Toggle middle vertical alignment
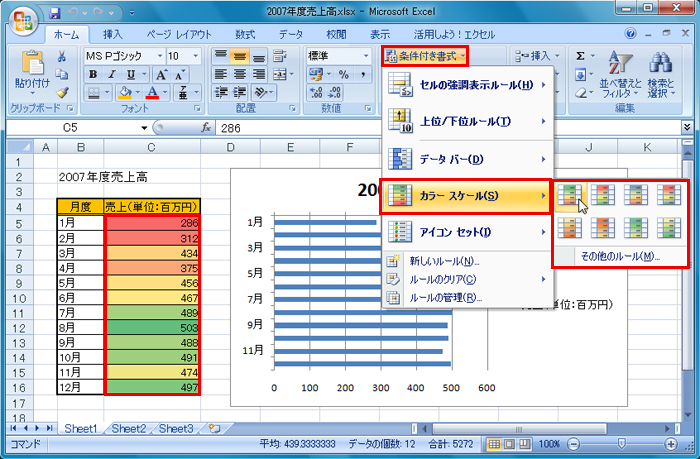This screenshot has width=700, height=459. click(240, 56)
